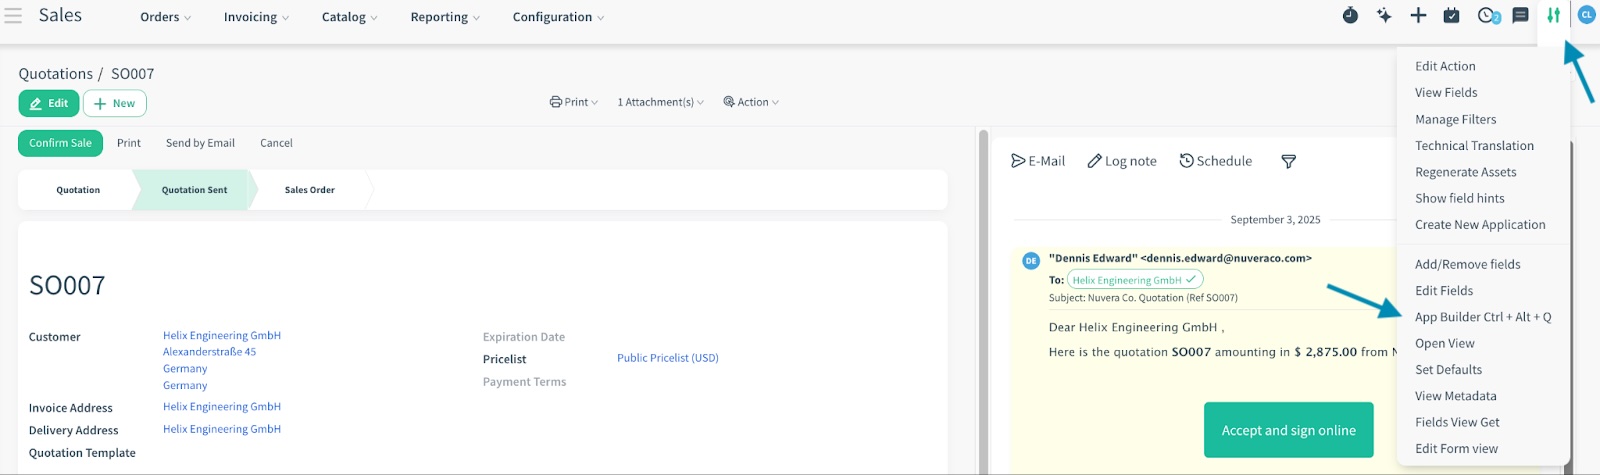1600x475 pixels.
Task: Click the Confirm Sale button
Action: tap(60, 143)
